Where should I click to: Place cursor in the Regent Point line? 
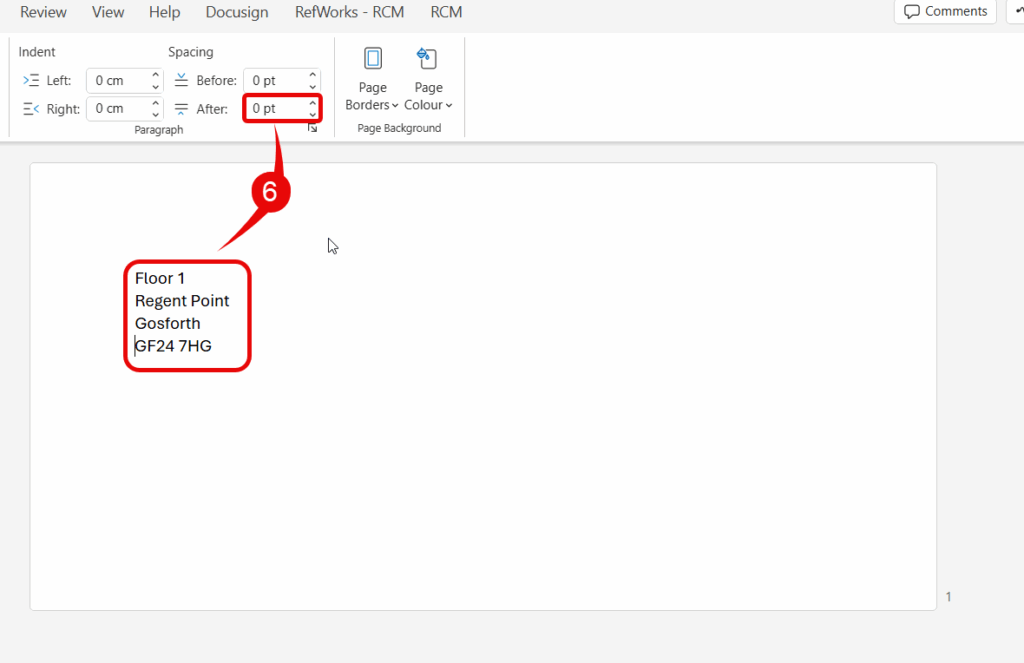(x=182, y=301)
